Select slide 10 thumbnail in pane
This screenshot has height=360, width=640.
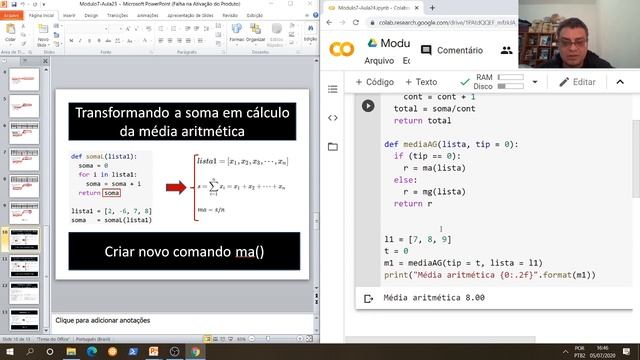[24, 240]
